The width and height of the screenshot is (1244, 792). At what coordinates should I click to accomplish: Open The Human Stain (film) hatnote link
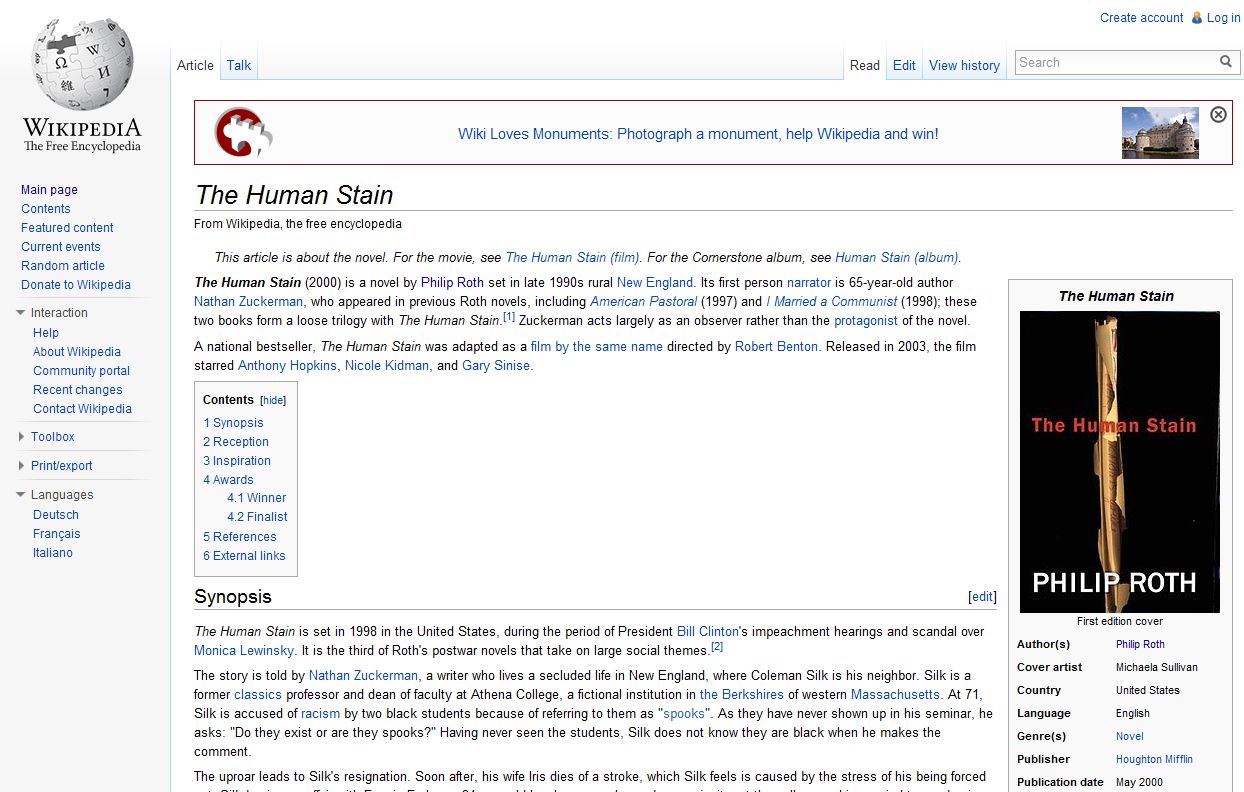(x=573, y=257)
